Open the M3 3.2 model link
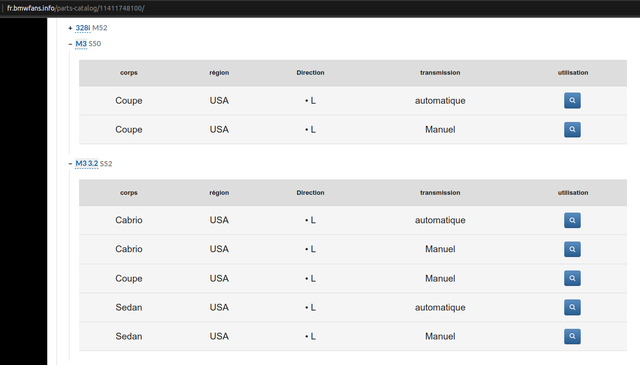640x365 pixels. 87,163
